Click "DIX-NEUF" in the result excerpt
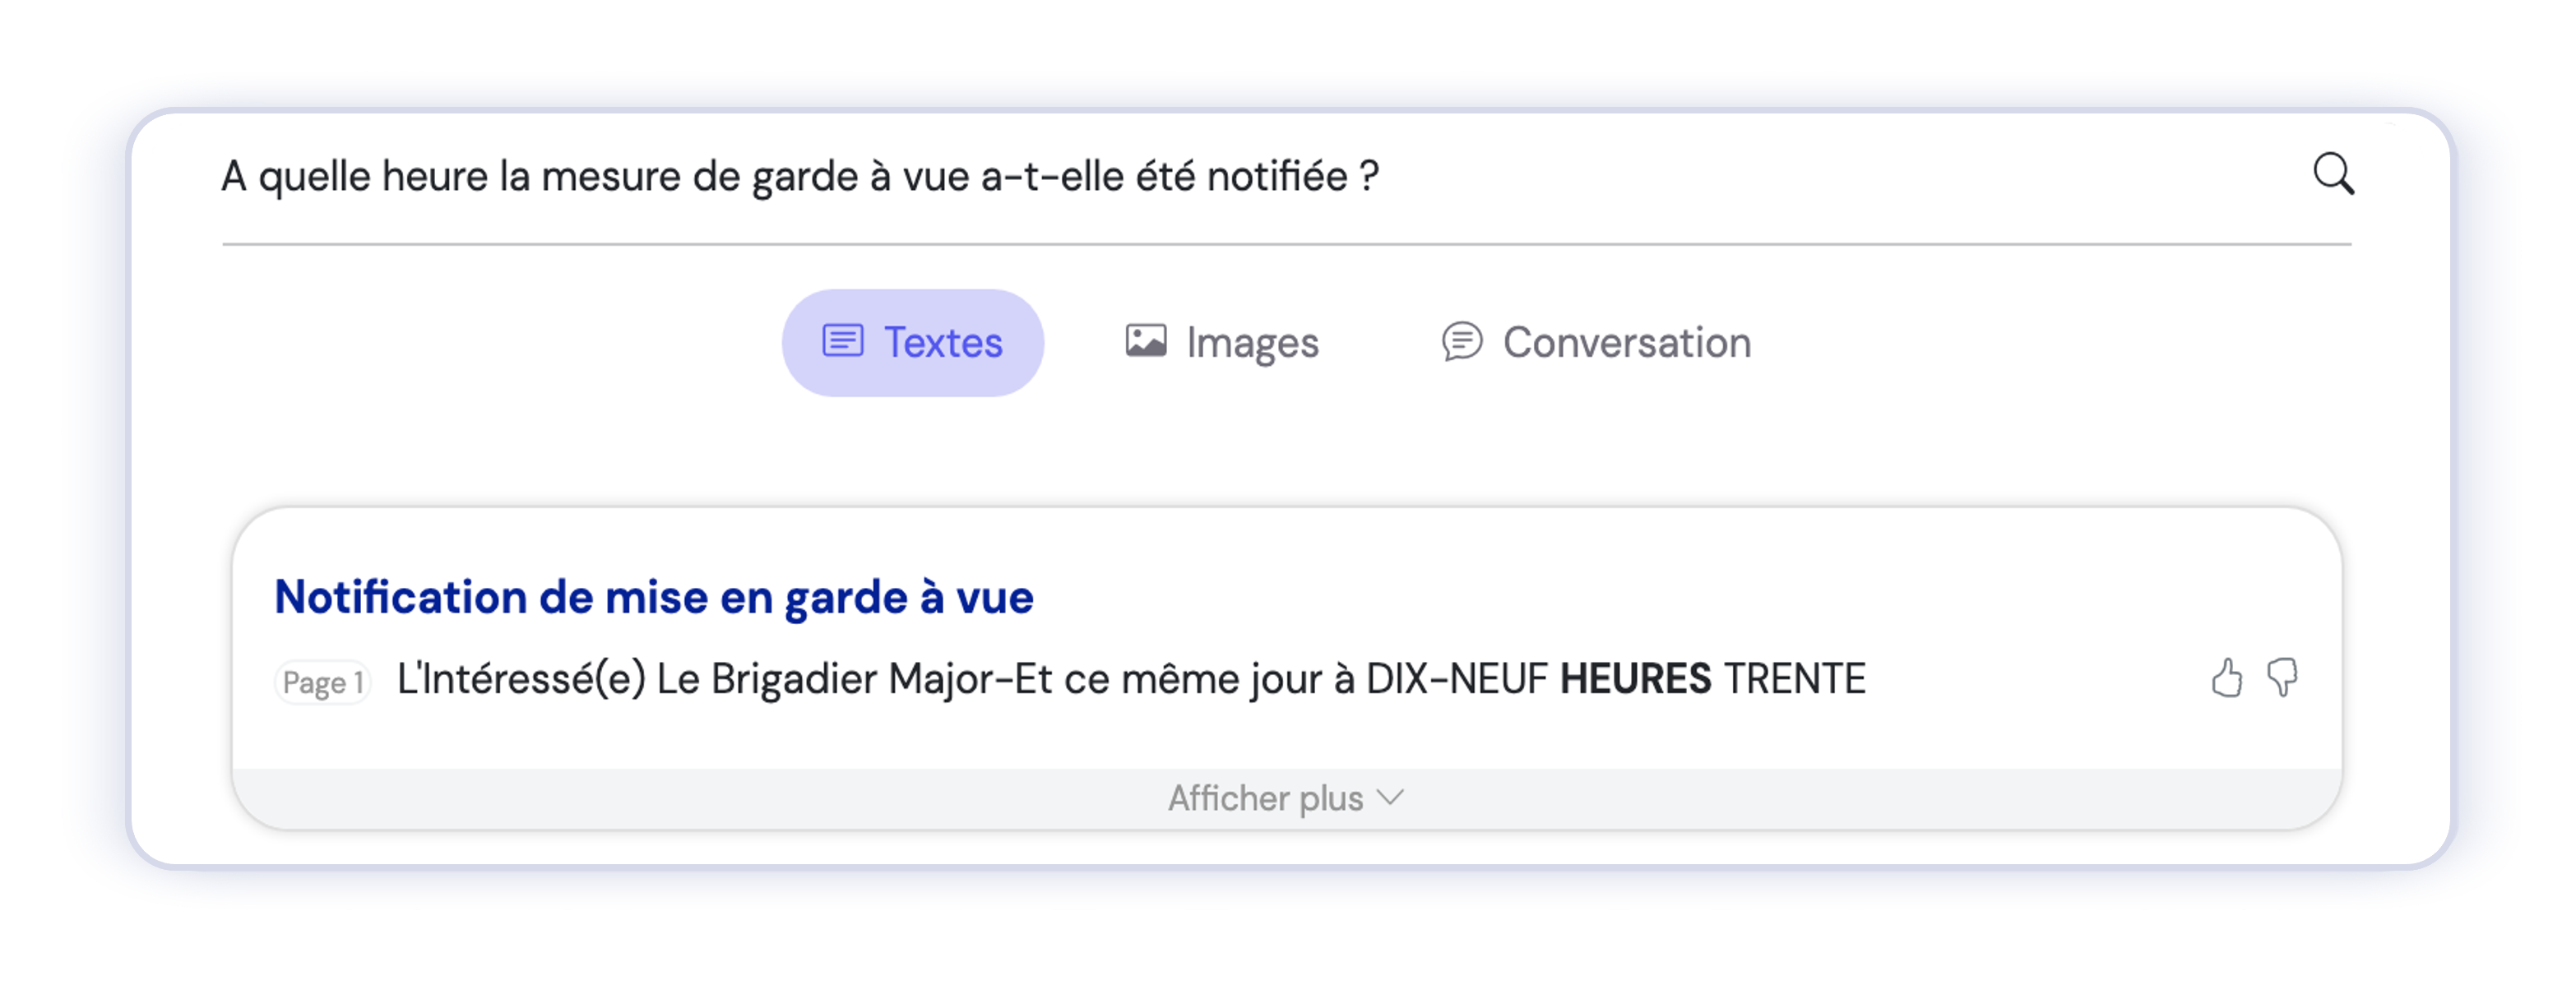 click(x=1456, y=679)
